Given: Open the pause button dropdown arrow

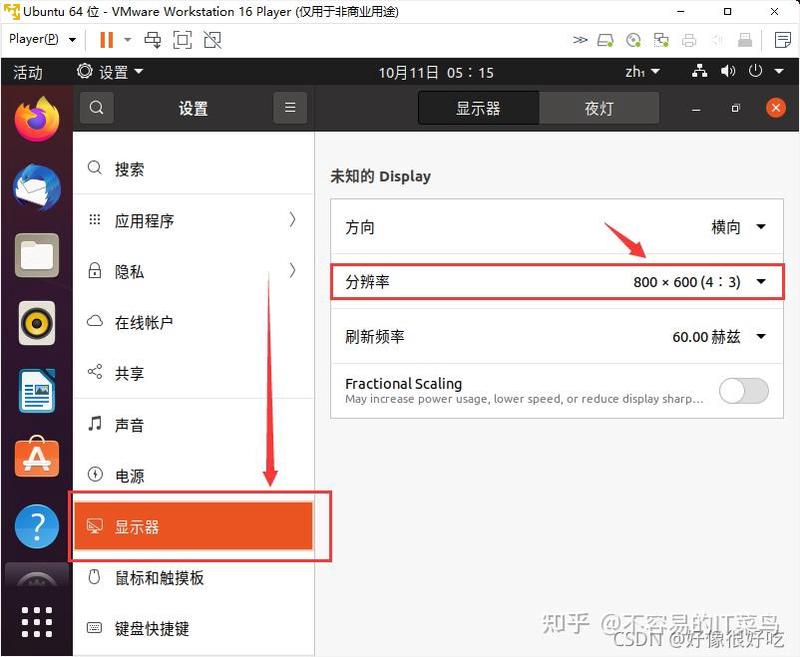Looking at the screenshot, I should click(x=128, y=40).
